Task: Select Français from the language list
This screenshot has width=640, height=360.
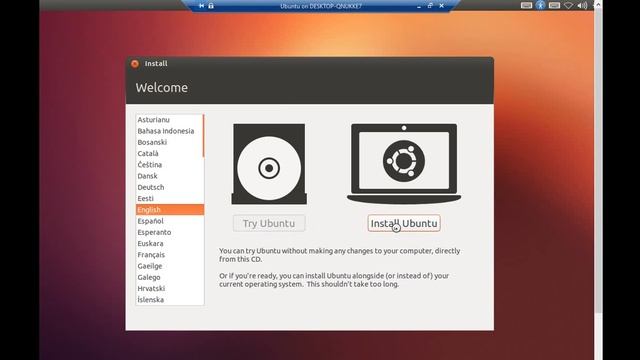Action: [169, 255]
